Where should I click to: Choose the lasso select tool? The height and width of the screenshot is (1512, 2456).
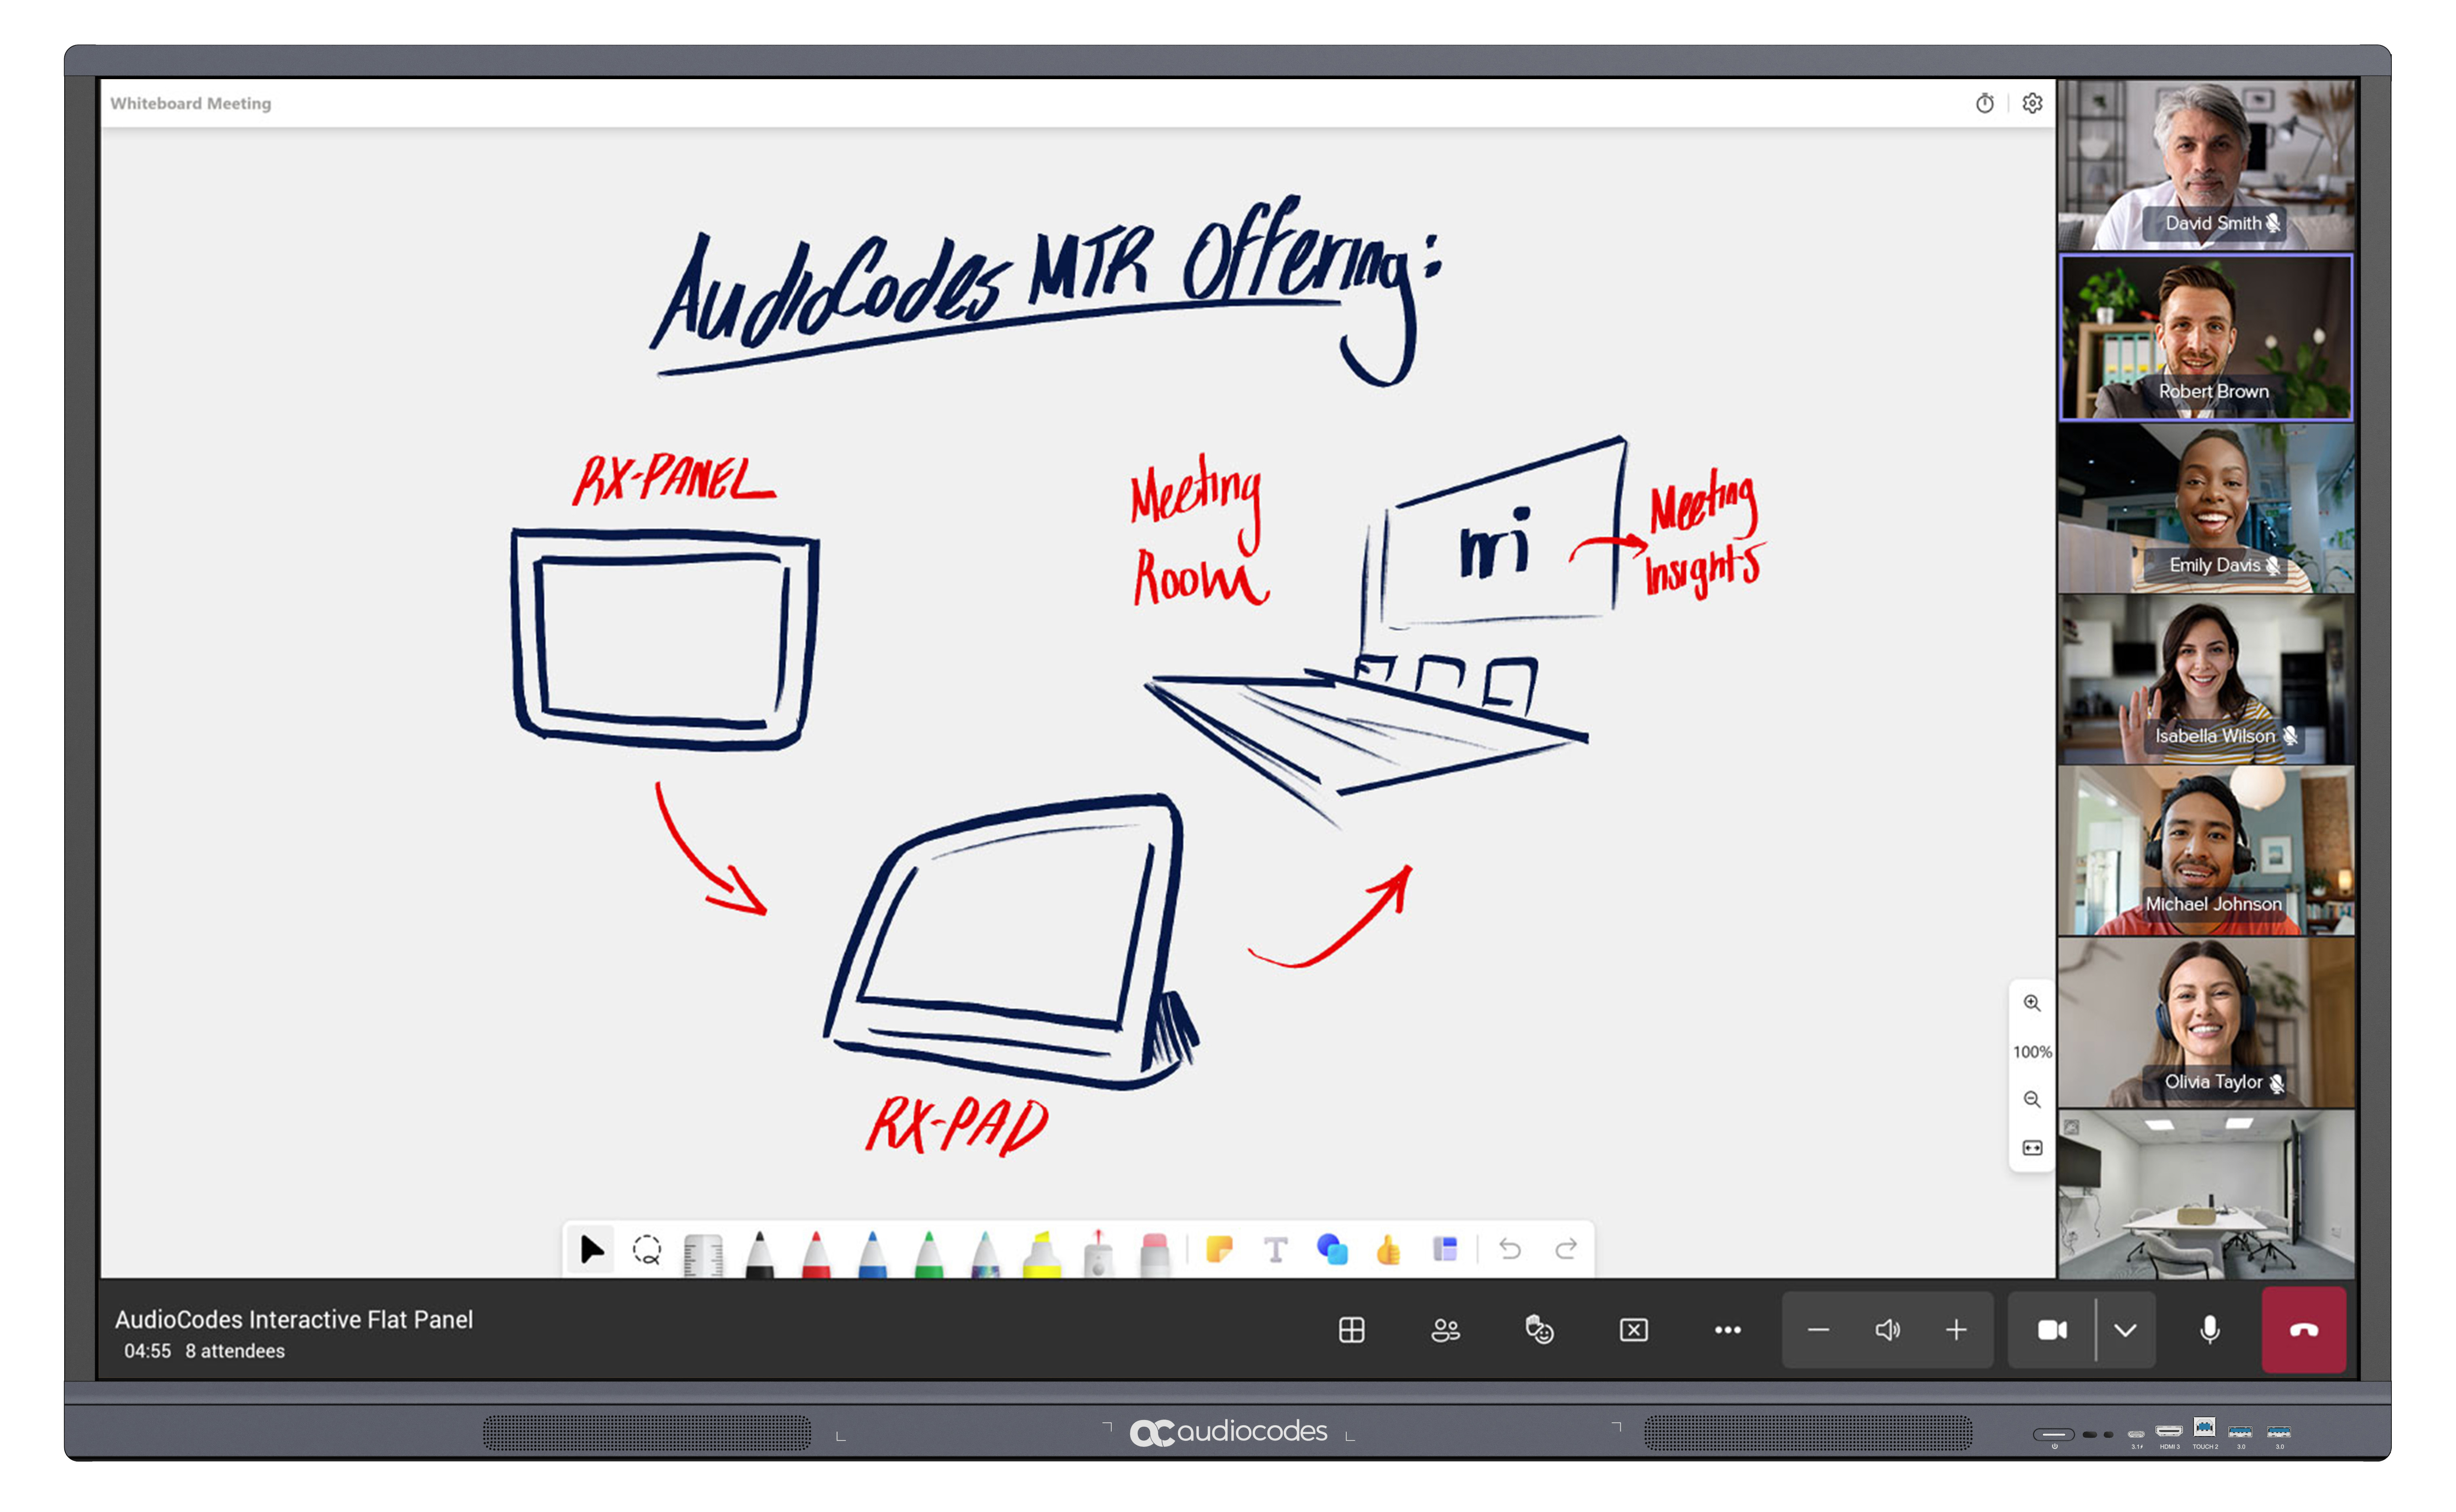point(647,1249)
